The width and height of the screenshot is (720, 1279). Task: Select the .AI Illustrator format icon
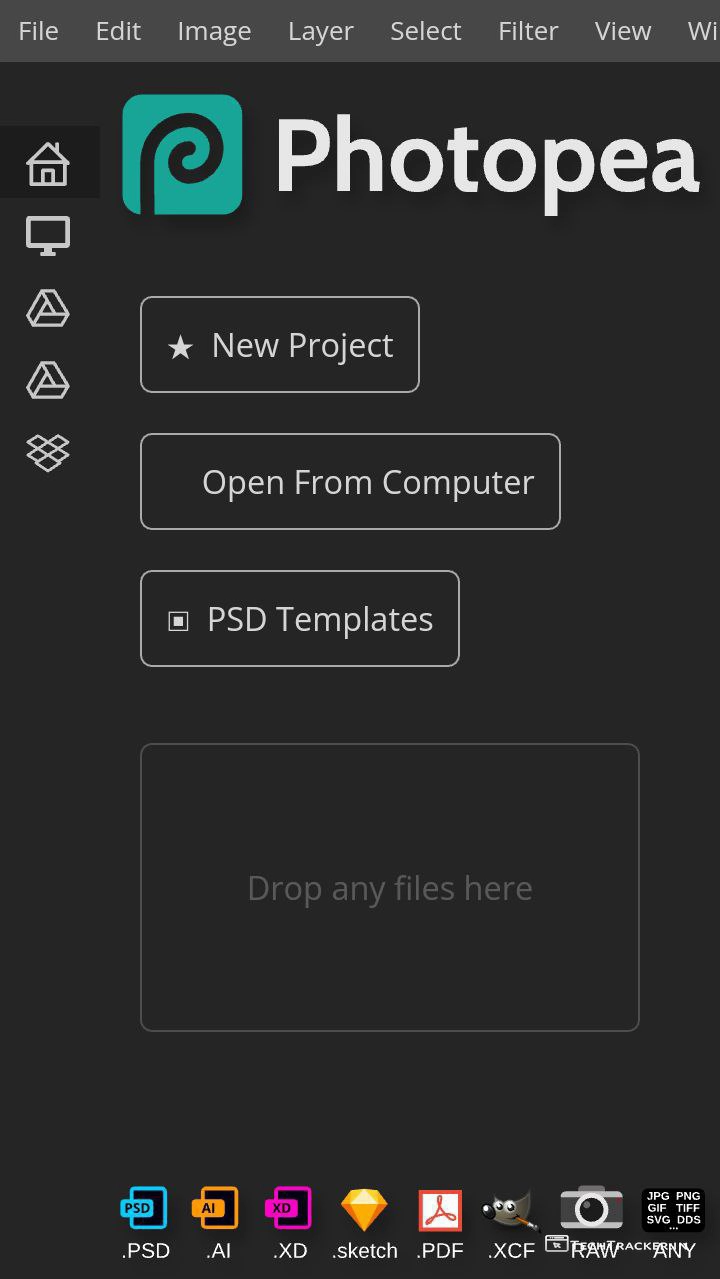(x=216, y=1208)
